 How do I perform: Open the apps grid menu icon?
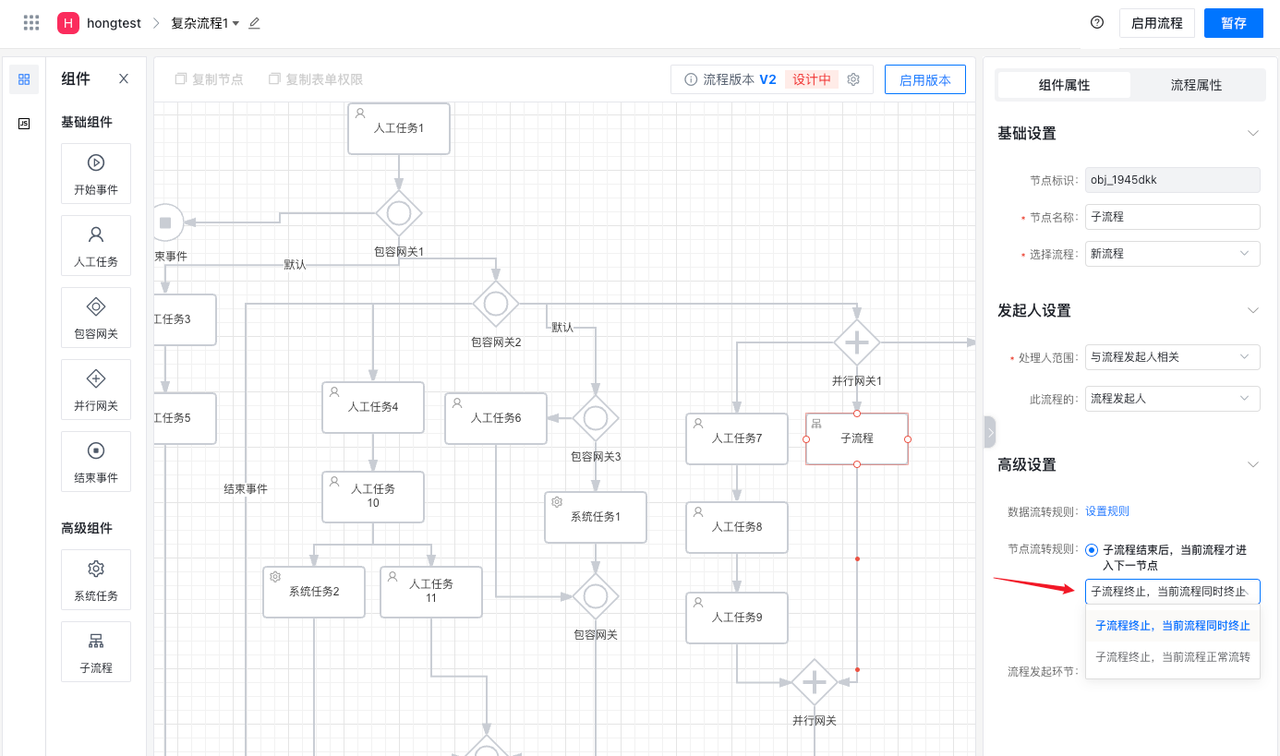tap(31, 23)
